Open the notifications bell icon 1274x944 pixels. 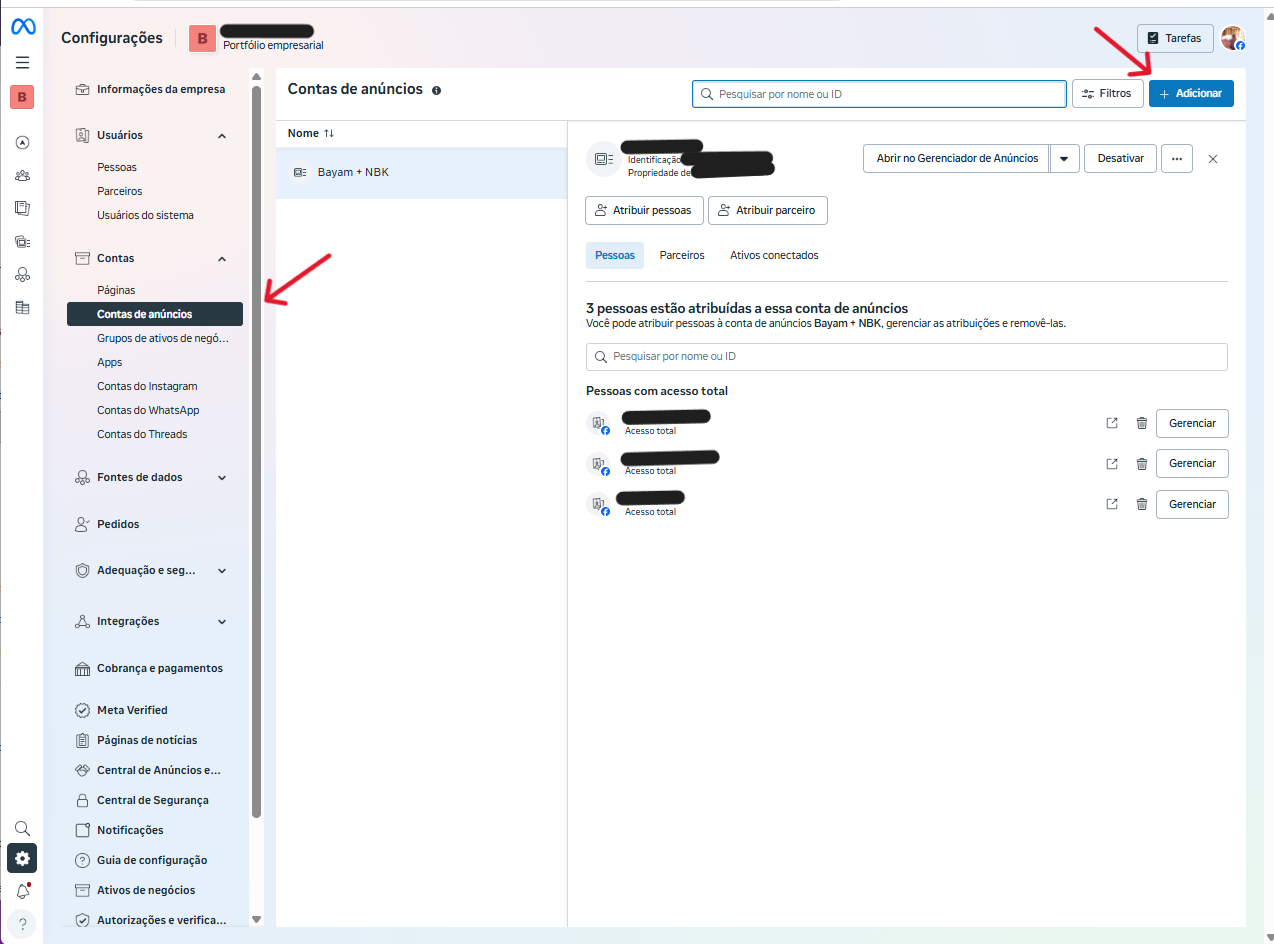pyautogui.click(x=22, y=891)
